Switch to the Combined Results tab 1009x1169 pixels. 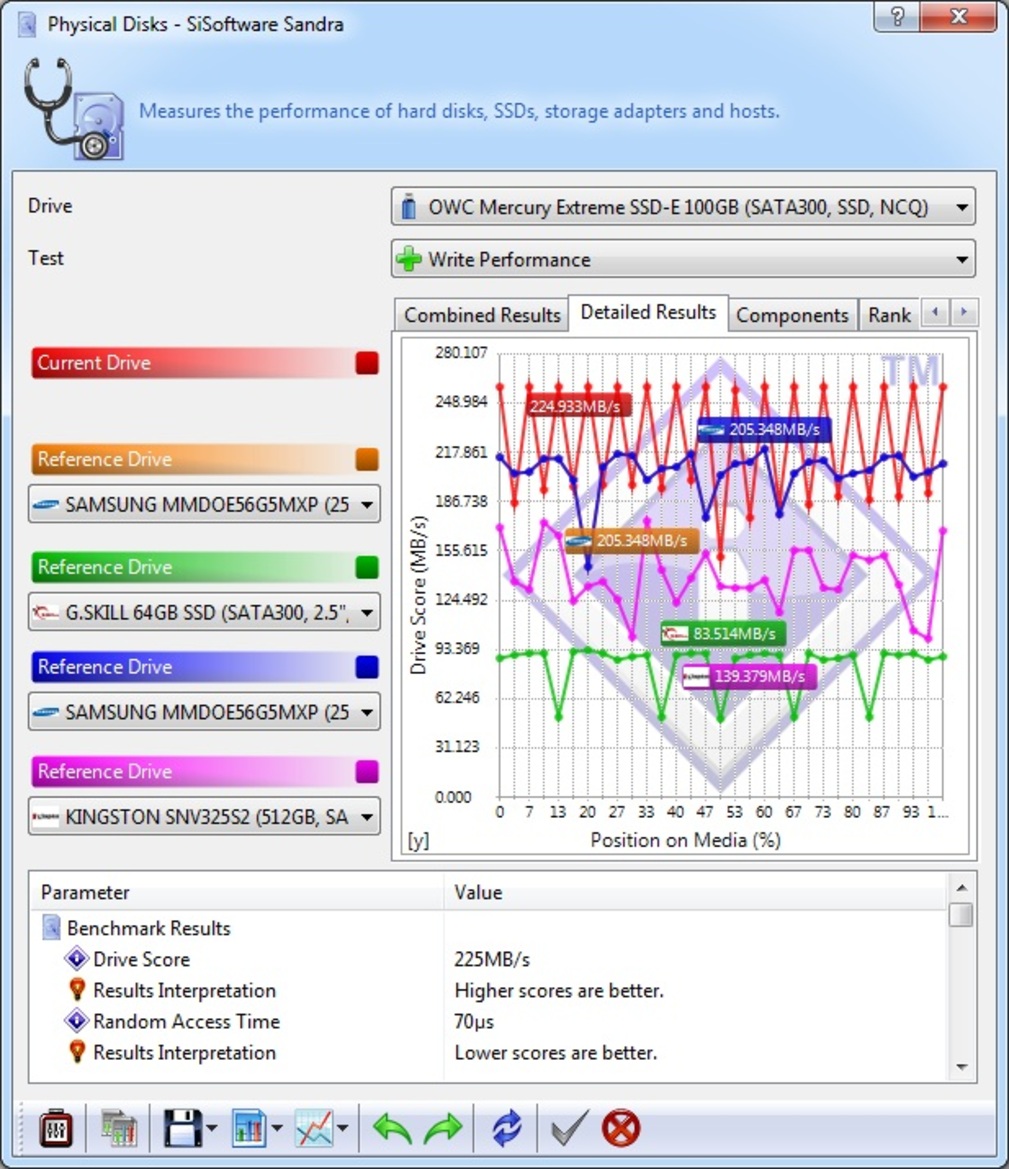coord(482,315)
